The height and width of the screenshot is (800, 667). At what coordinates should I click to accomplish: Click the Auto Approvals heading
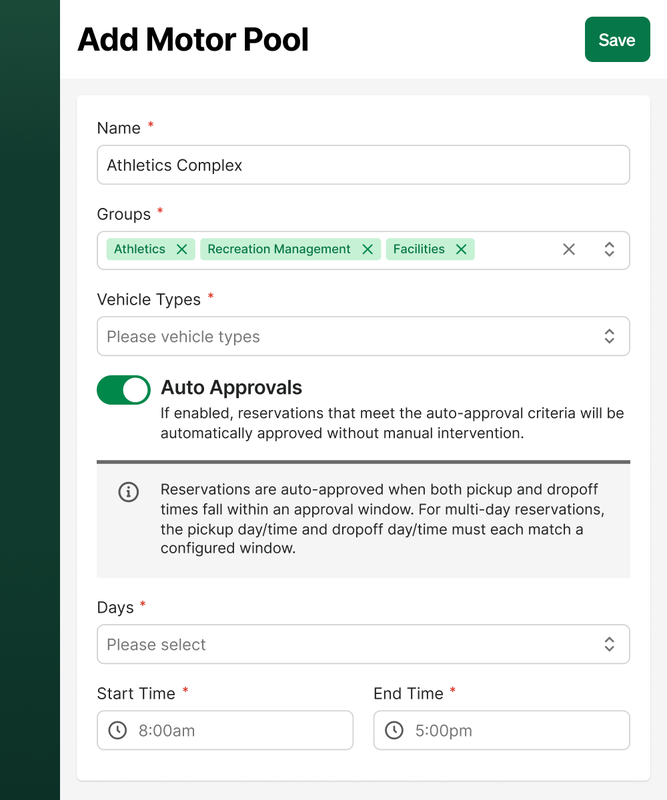click(231, 388)
